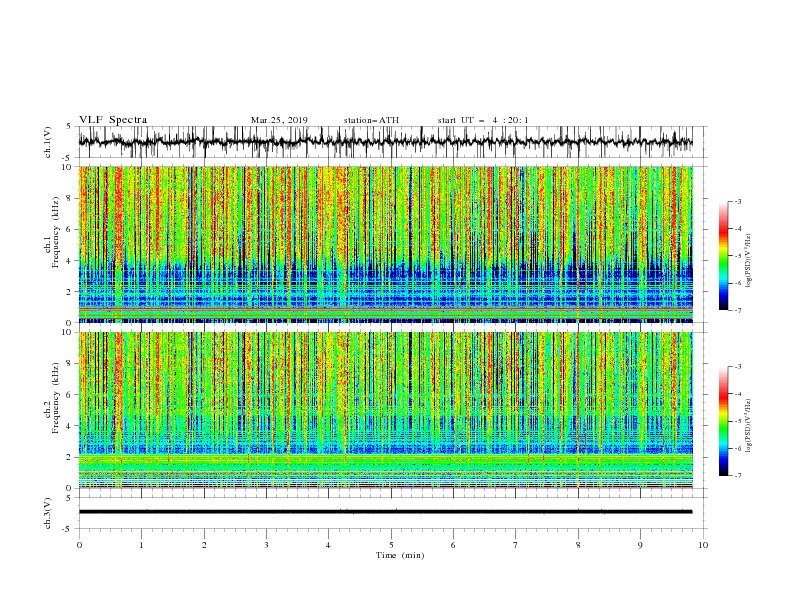This screenshot has width=792, height=612.
Task: Click time axis tick label "3"
Action: pos(266,545)
